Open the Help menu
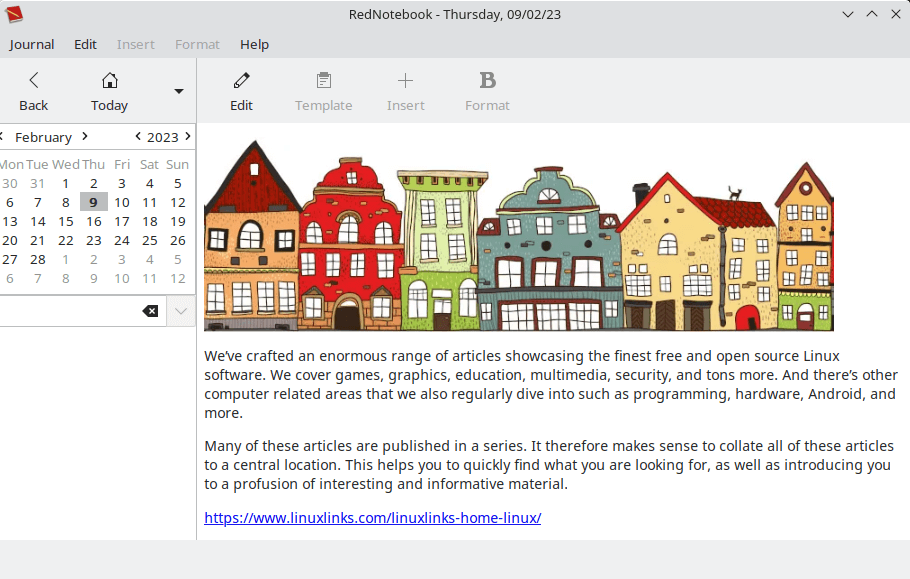 (254, 44)
